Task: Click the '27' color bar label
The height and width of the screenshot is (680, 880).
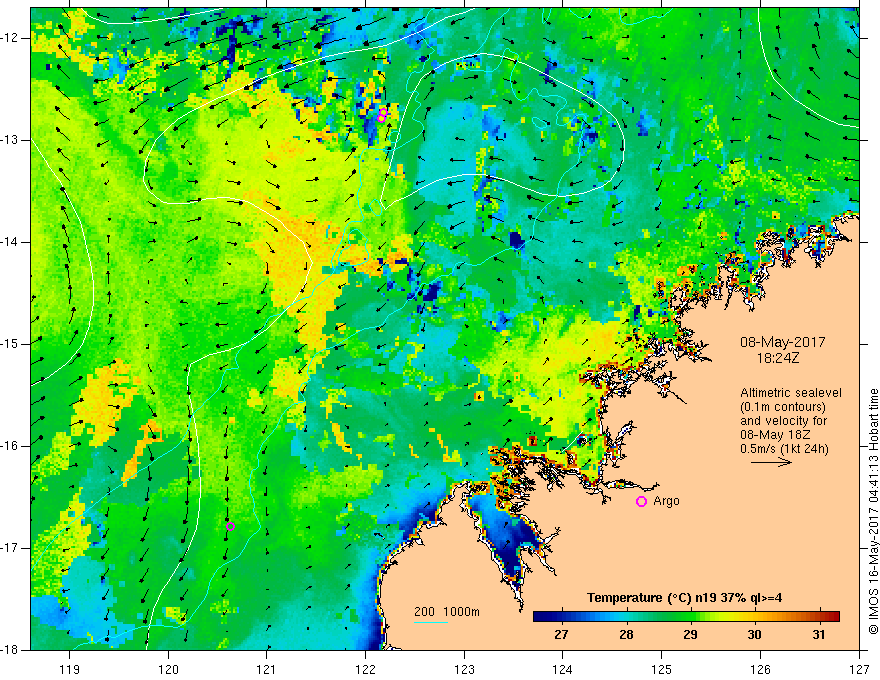Action: pos(561,635)
